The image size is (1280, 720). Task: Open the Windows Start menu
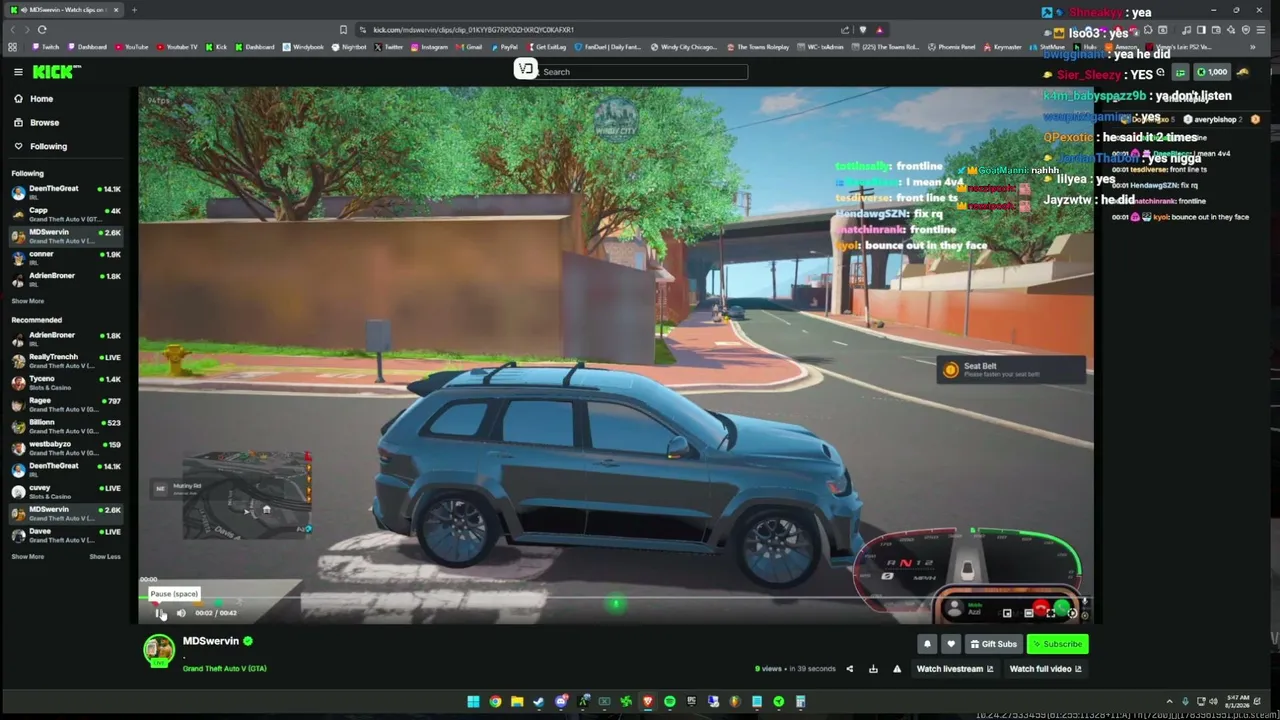473,702
